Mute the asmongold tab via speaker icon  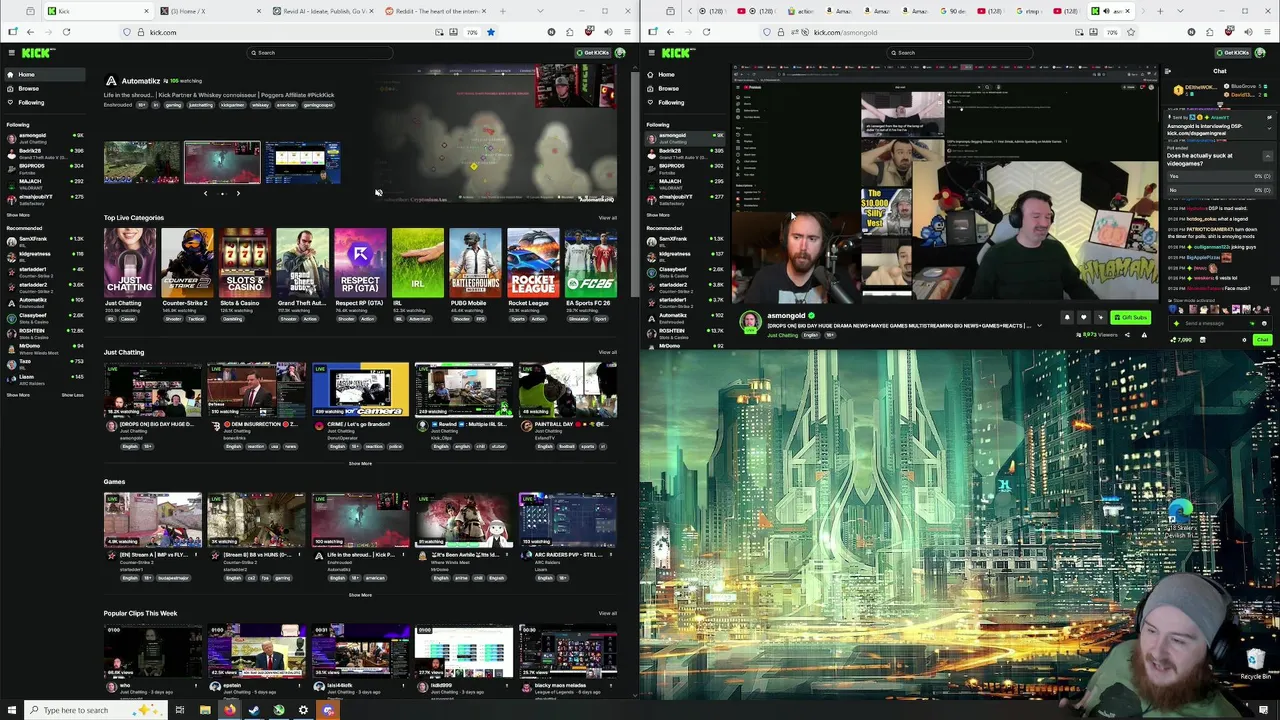(1106, 11)
